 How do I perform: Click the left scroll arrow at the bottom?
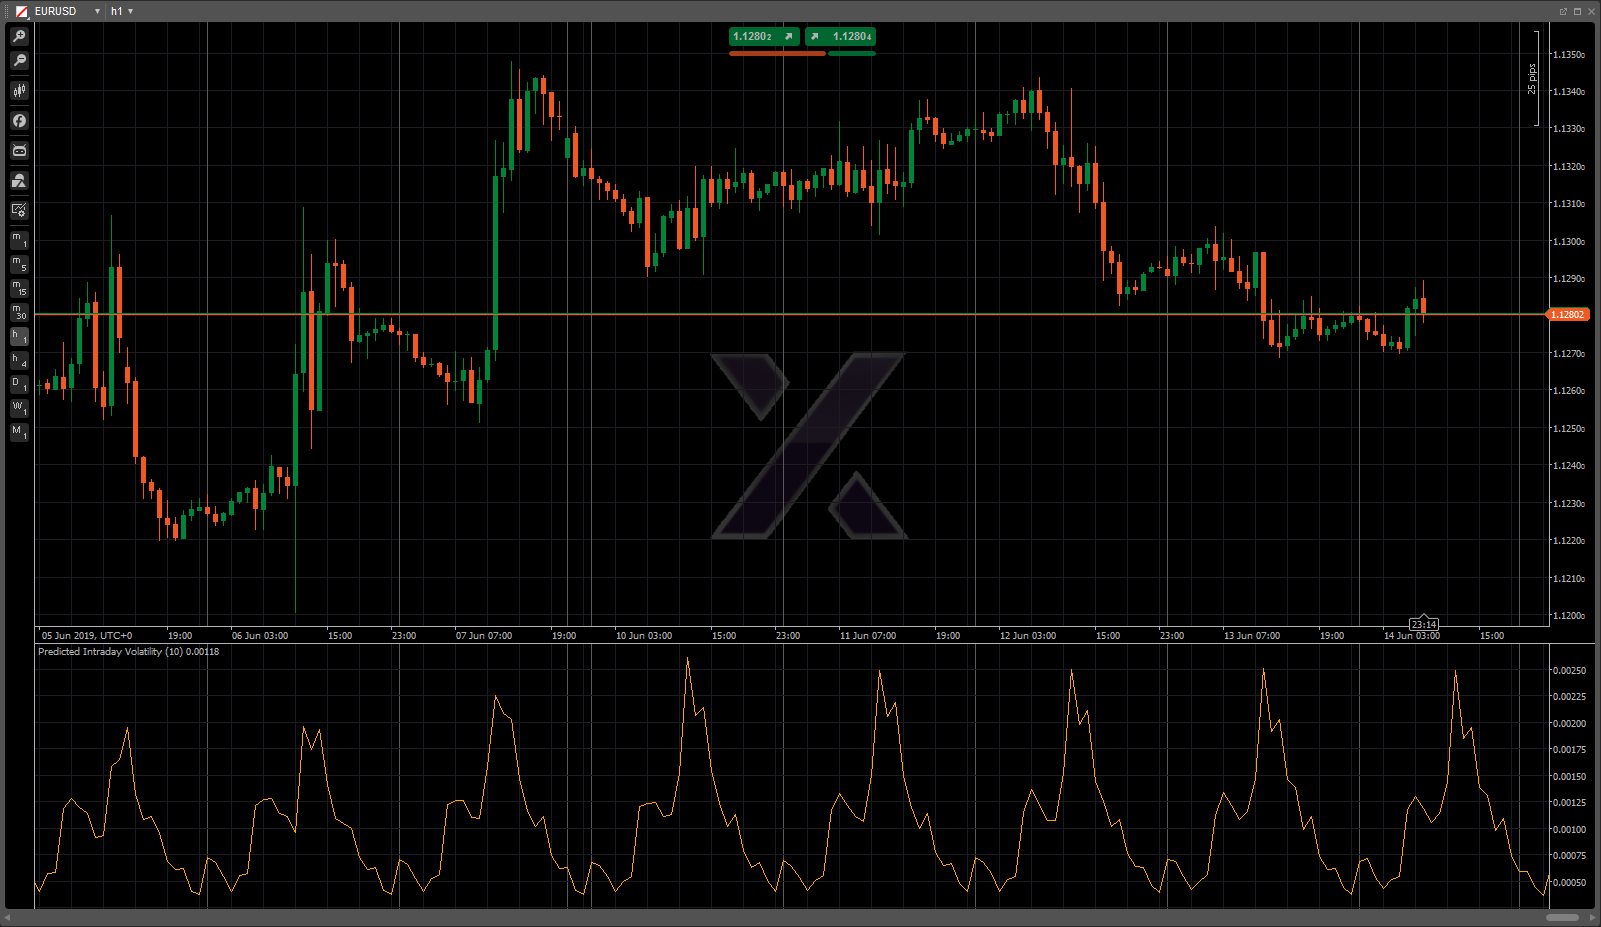click(x=8, y=917)
